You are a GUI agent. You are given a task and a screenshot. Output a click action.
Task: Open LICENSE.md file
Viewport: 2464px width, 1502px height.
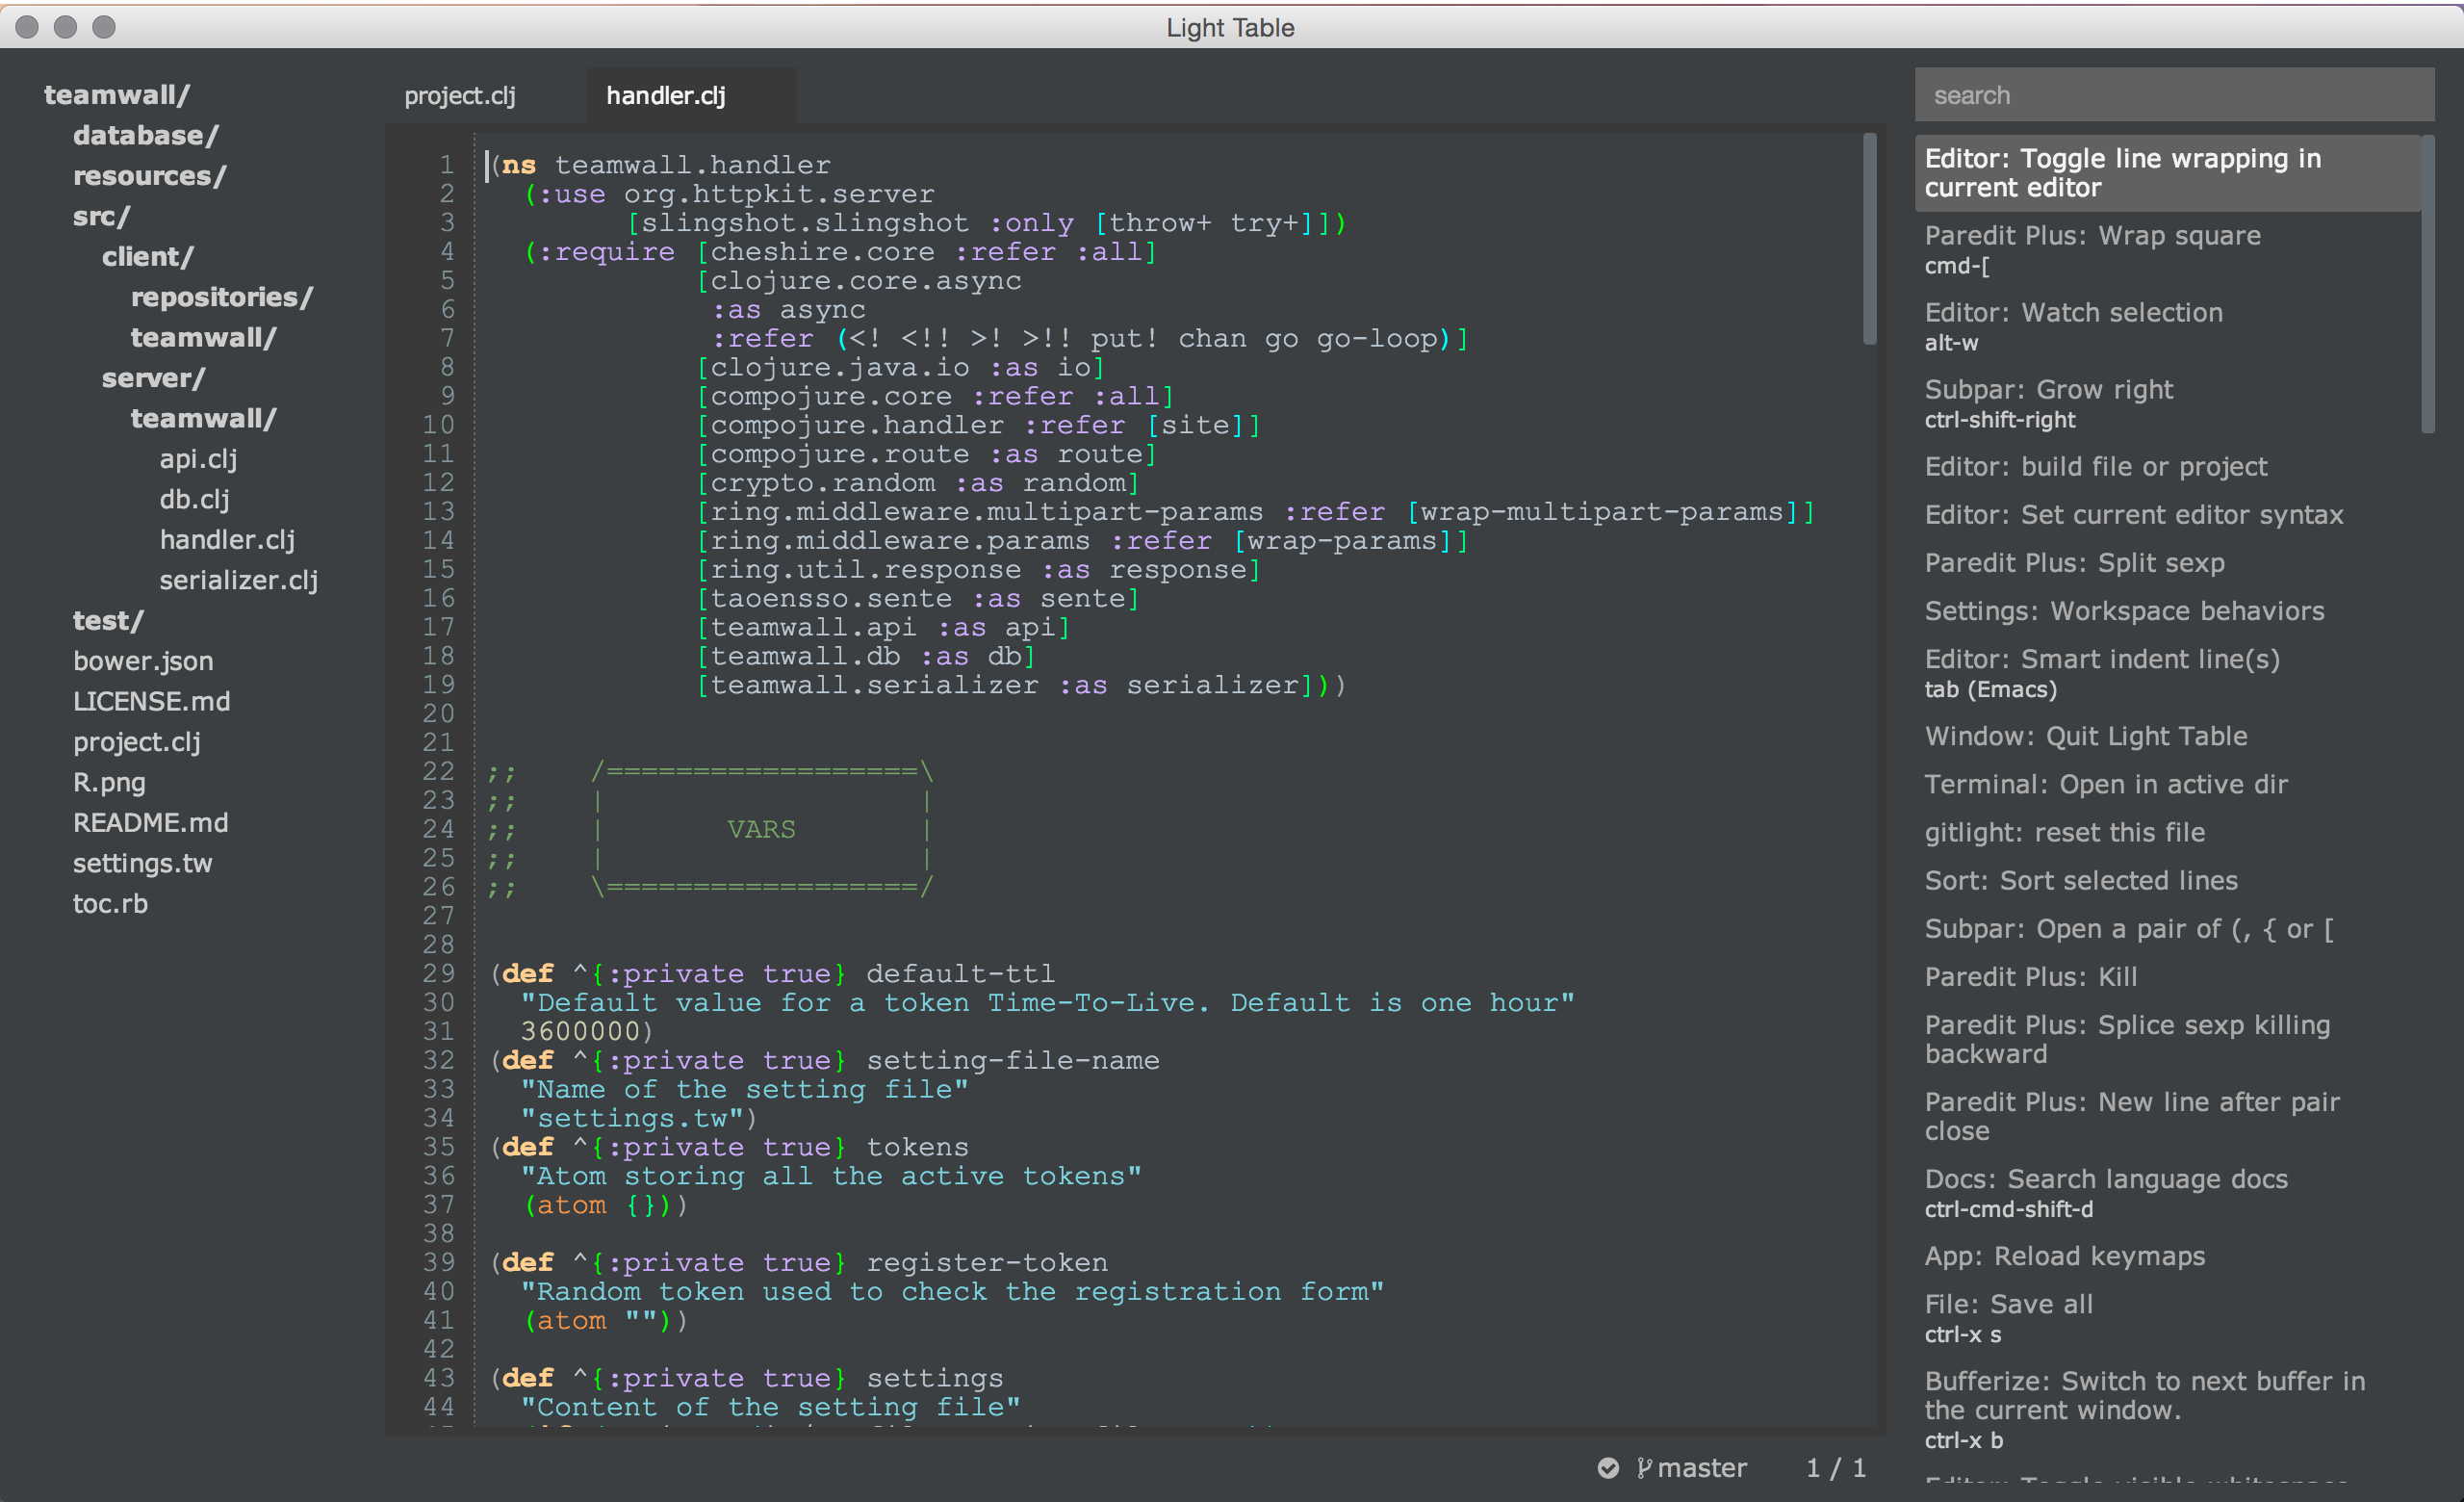(151, 701)
